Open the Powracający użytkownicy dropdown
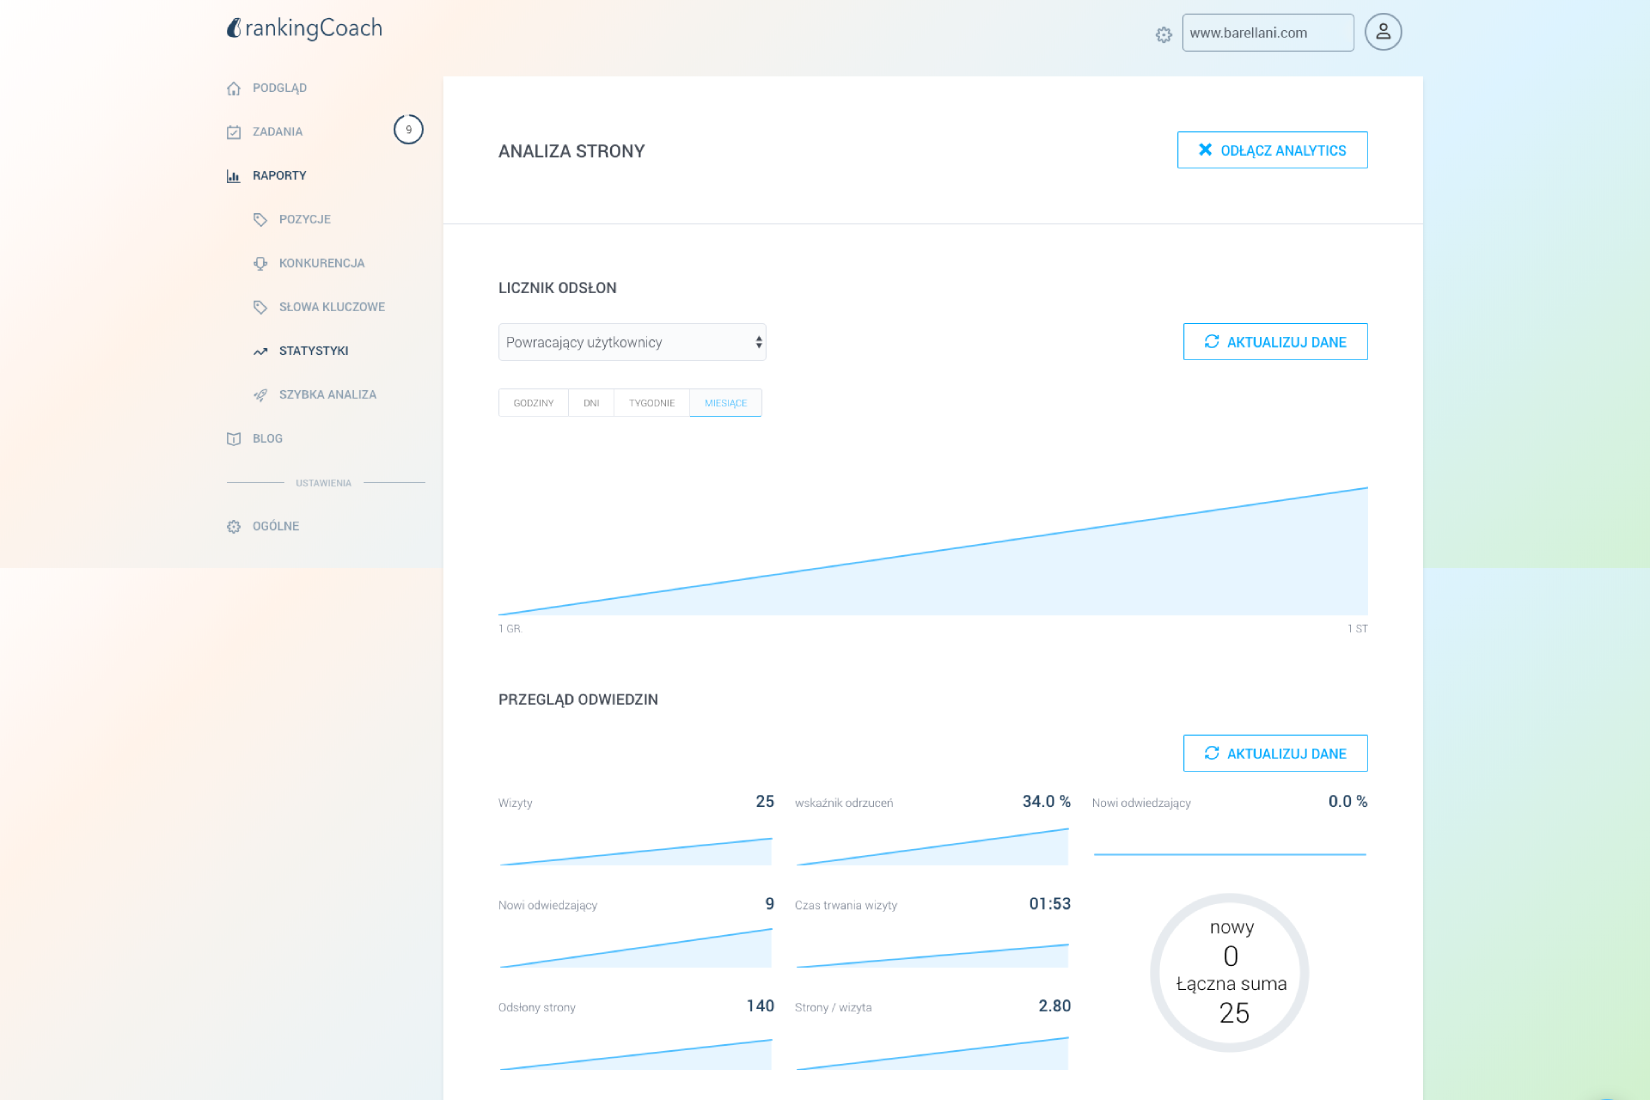 pyautogui.click(x=632, y=342)
